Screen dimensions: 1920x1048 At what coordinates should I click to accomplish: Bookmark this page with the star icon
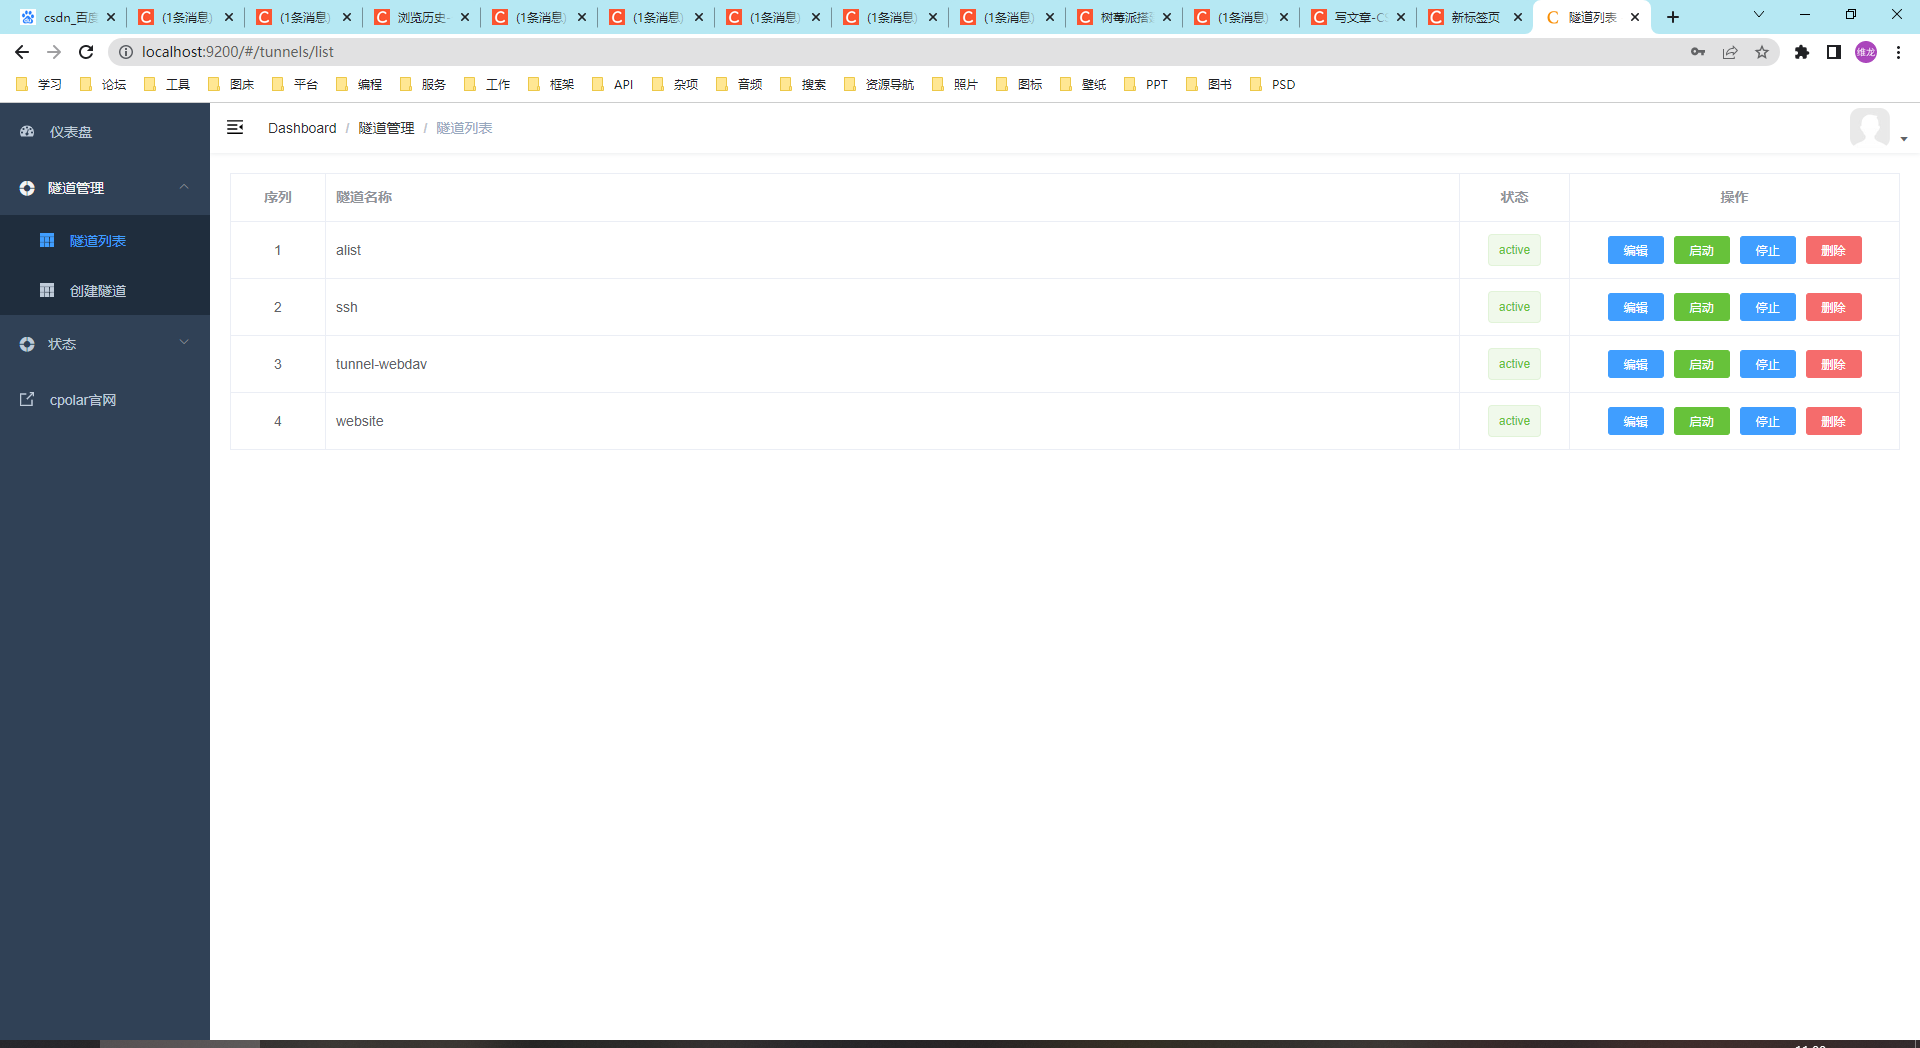(x=1762, y=52)
